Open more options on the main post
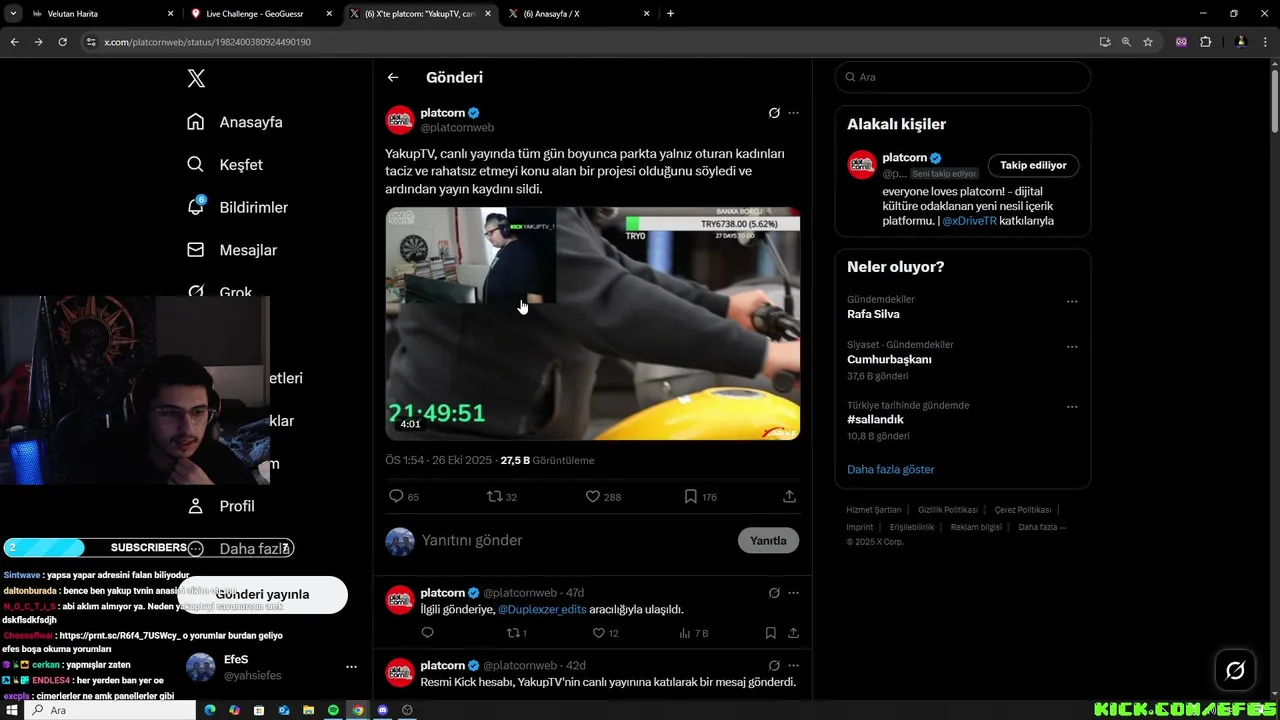The image size is (1280, 720). 793,113
